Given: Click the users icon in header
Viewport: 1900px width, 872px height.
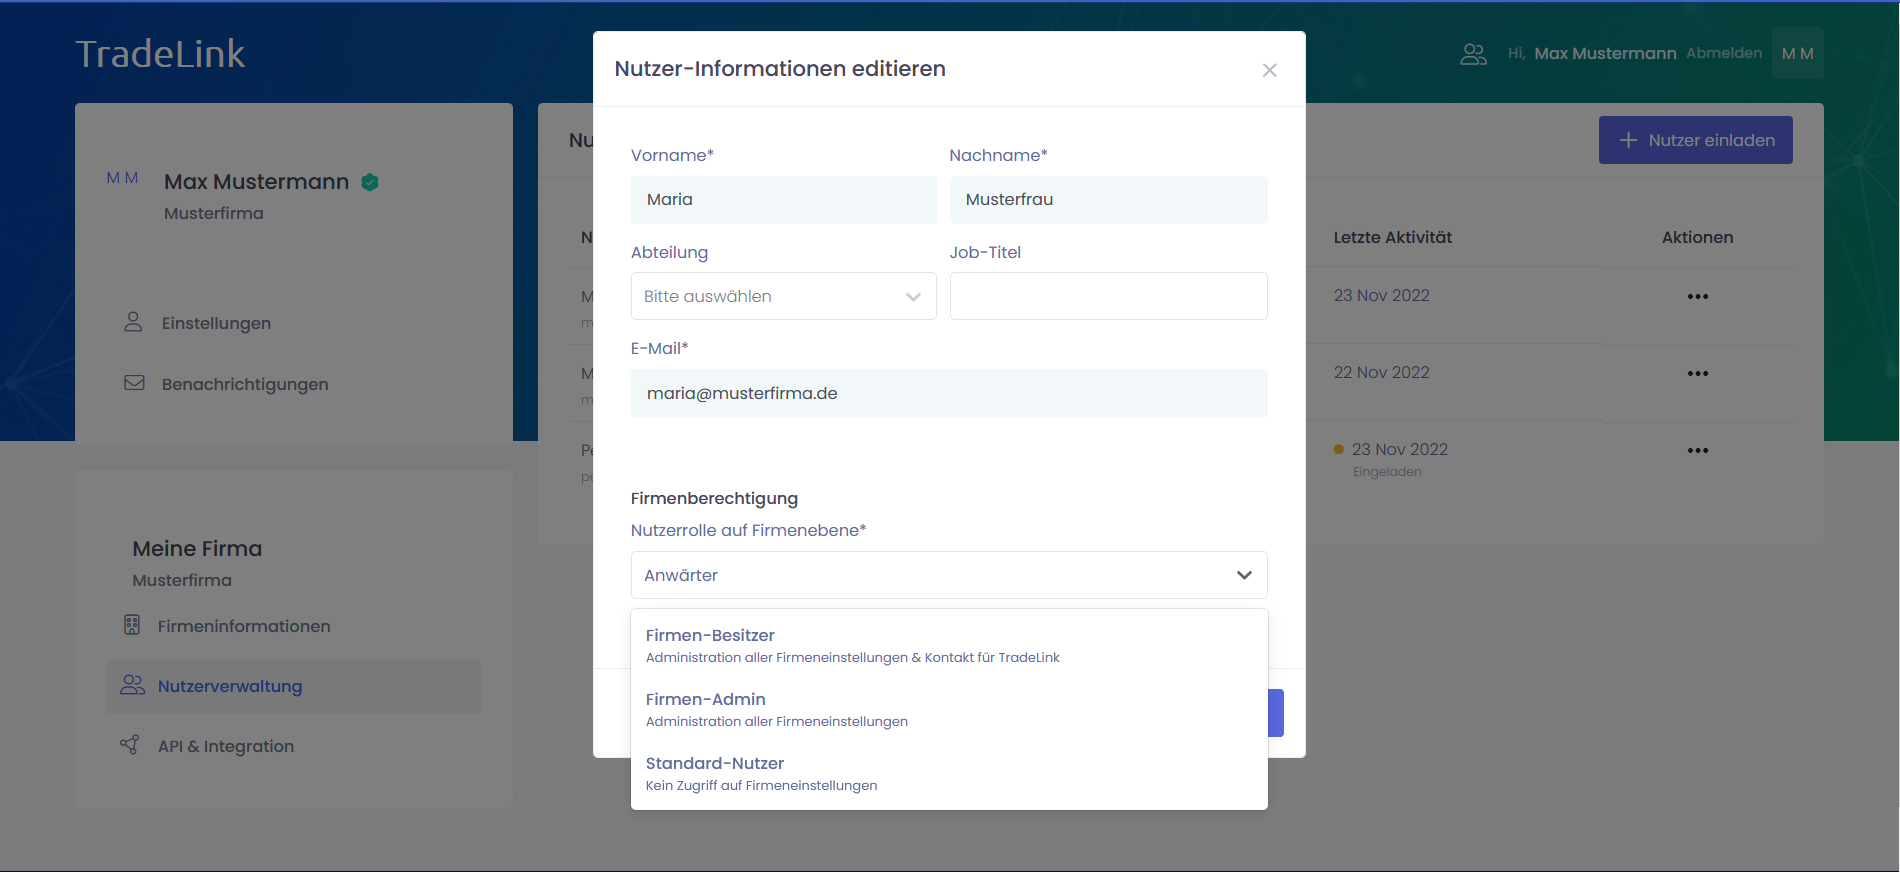Looking at the screenshot, I should point(1473,54).
